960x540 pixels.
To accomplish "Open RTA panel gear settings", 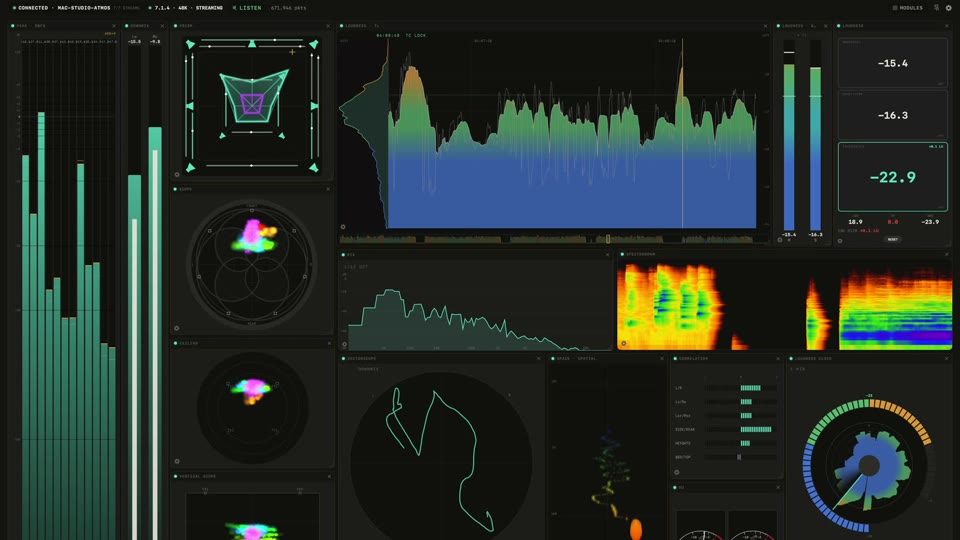I will pos(344,344).
